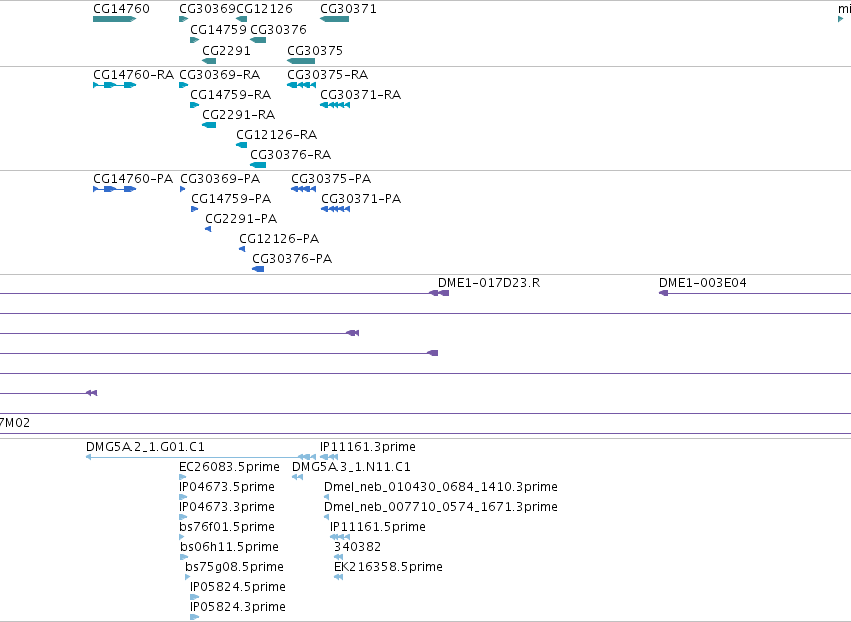Select the CG14760 gene label

[x=121, y=9]
